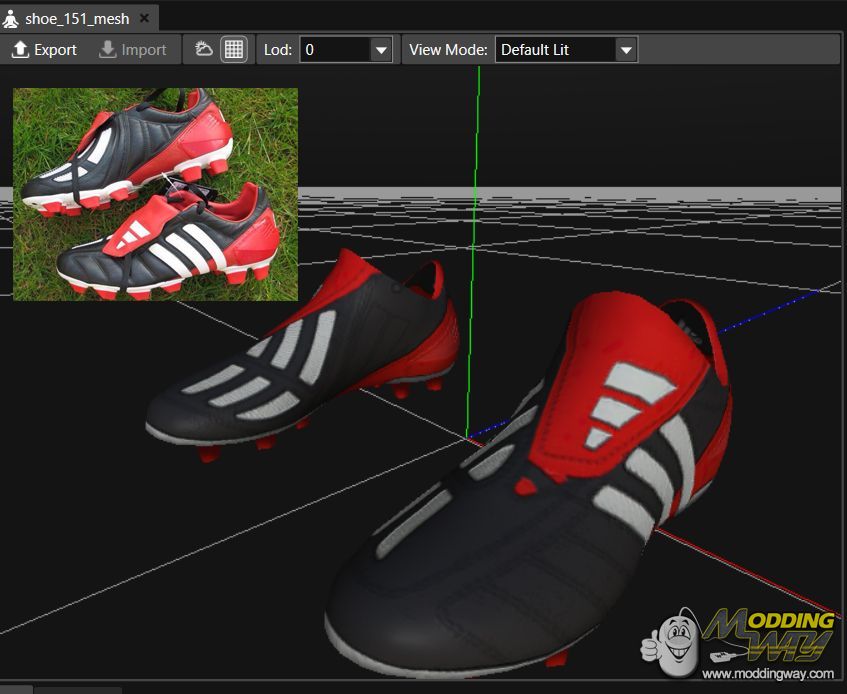Open the www.moddingway.com link
847x694 pixels.
pos(767,673)
